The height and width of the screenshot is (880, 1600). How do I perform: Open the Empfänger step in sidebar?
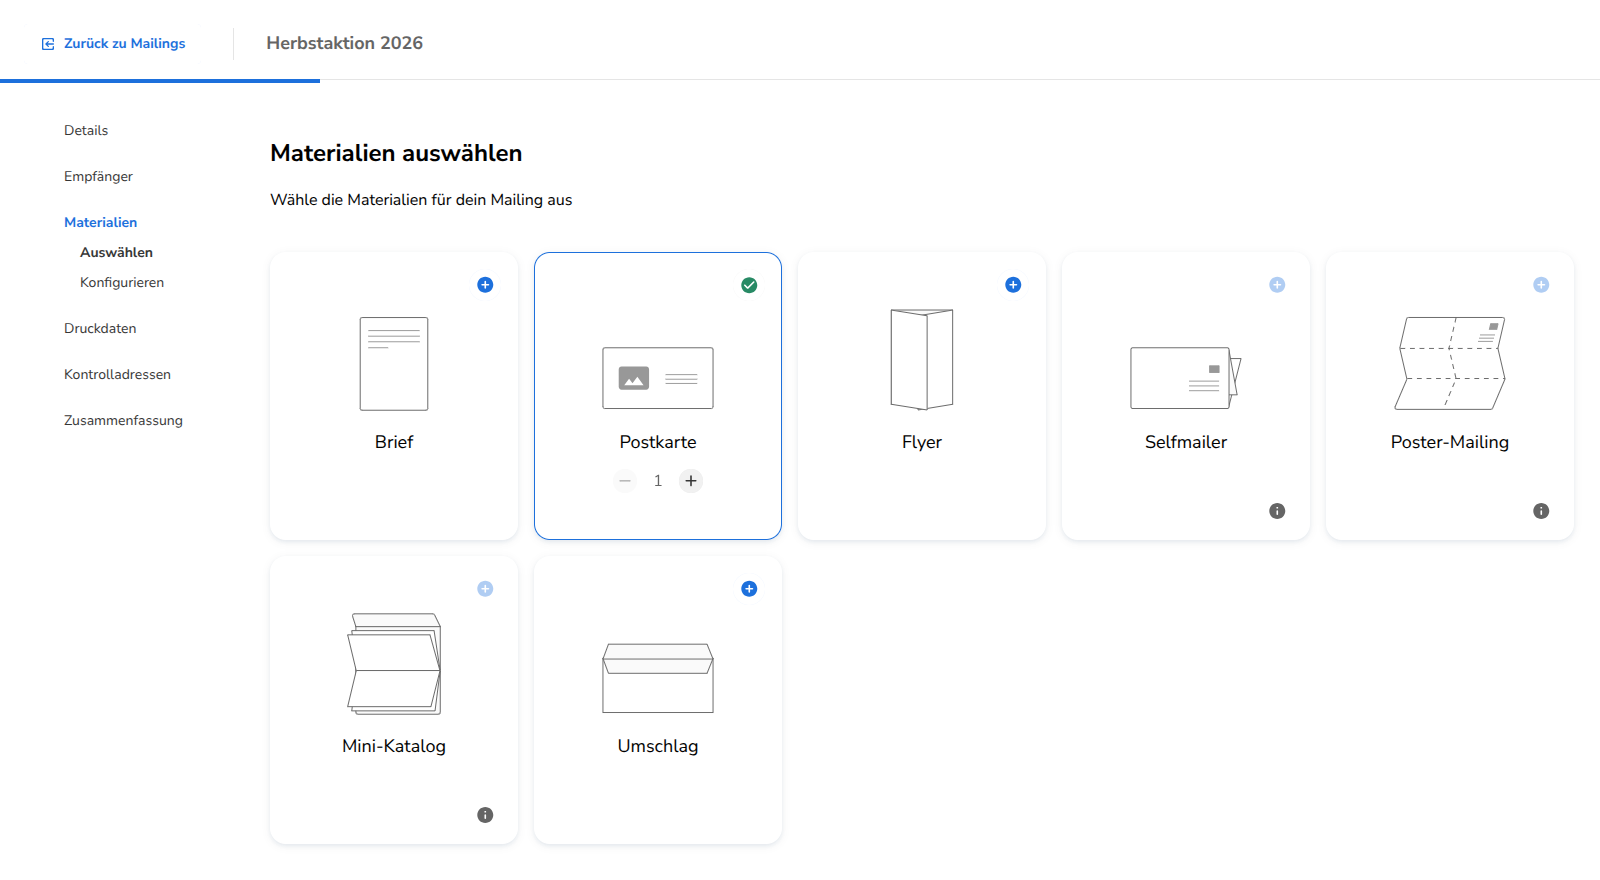(98, 176)
